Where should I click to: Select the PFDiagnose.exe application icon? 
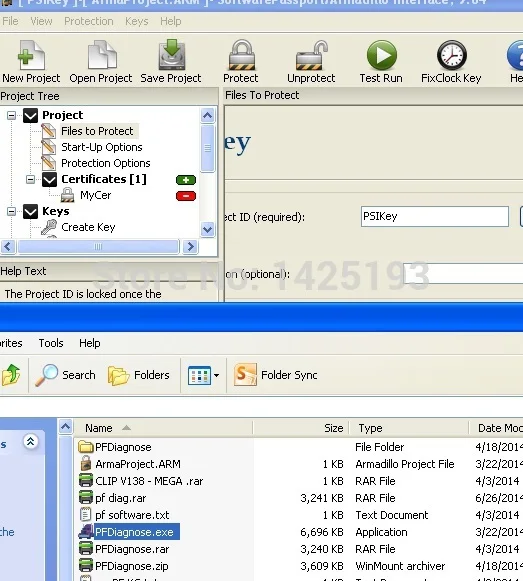point(86,532)
